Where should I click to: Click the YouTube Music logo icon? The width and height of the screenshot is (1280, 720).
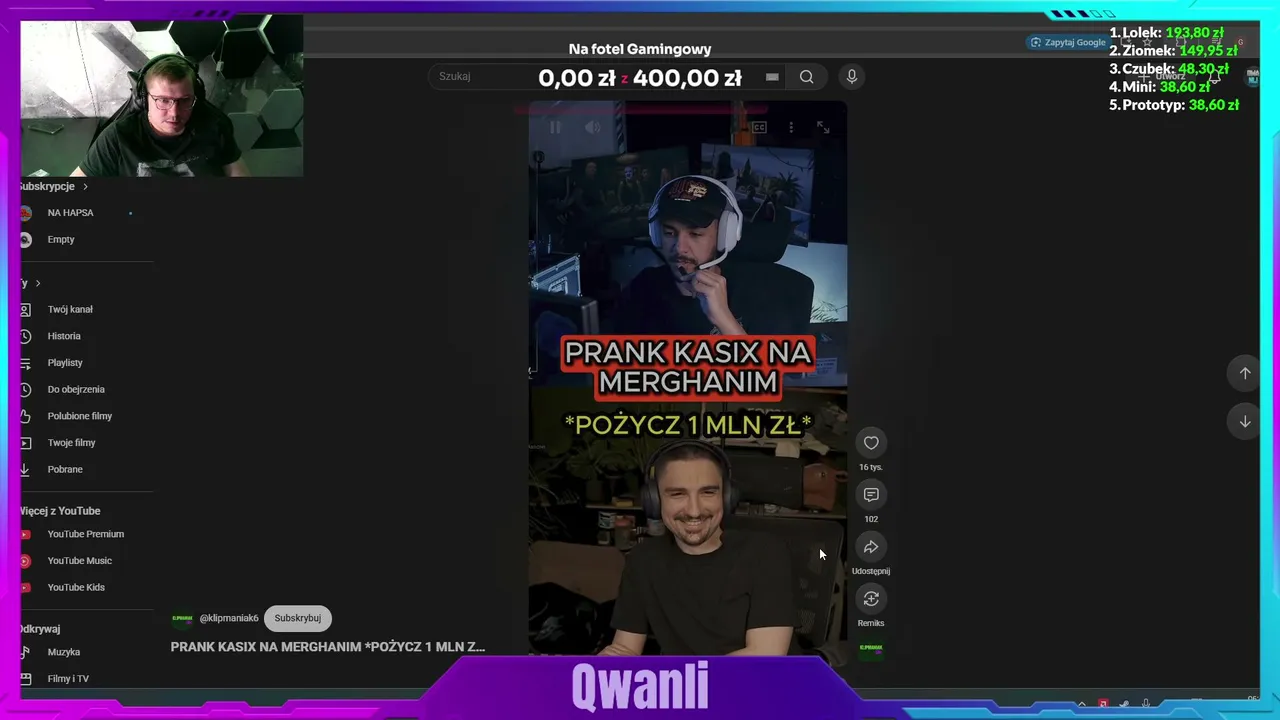(25, 561)
